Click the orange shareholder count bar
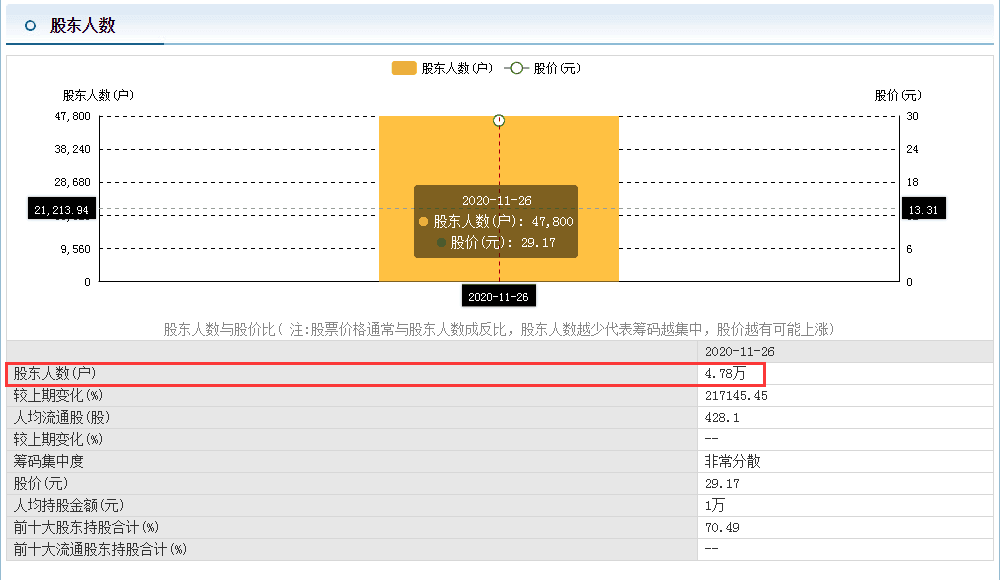This screenshot has width=1000, height=580. coord(499,198)
